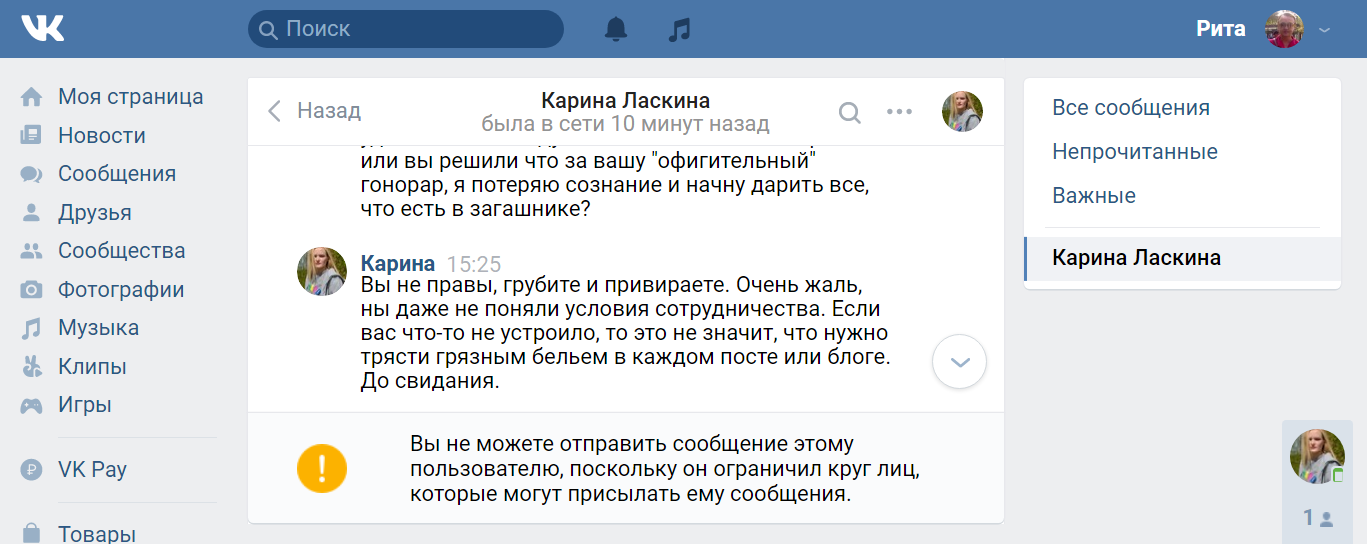Show Все сообщения list
The image size is (1367, 544).
(x=1131, y=108)
